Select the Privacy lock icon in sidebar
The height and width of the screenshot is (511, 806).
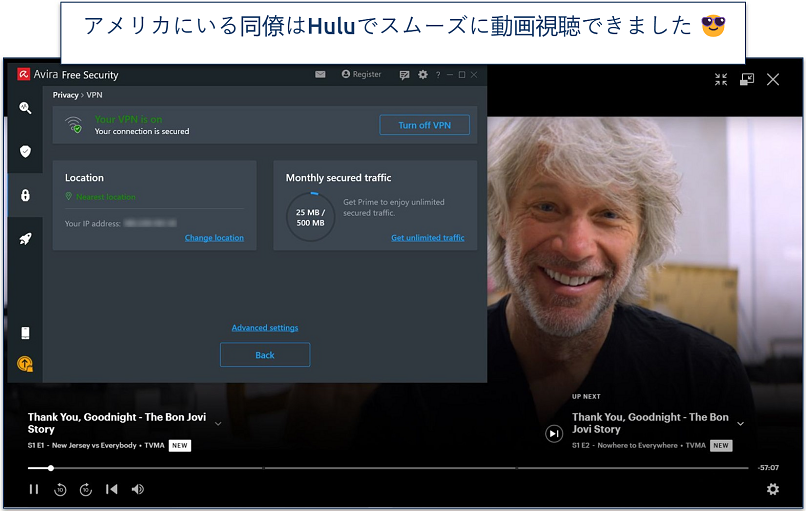tap(25, 196)
